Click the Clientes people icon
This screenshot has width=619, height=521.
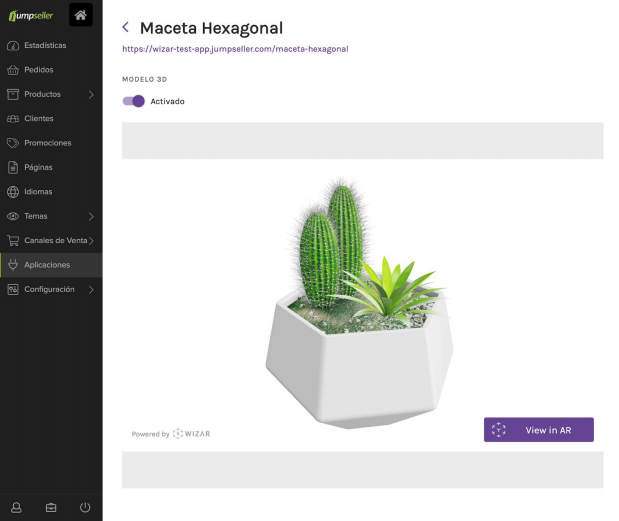tap(13, 119)
